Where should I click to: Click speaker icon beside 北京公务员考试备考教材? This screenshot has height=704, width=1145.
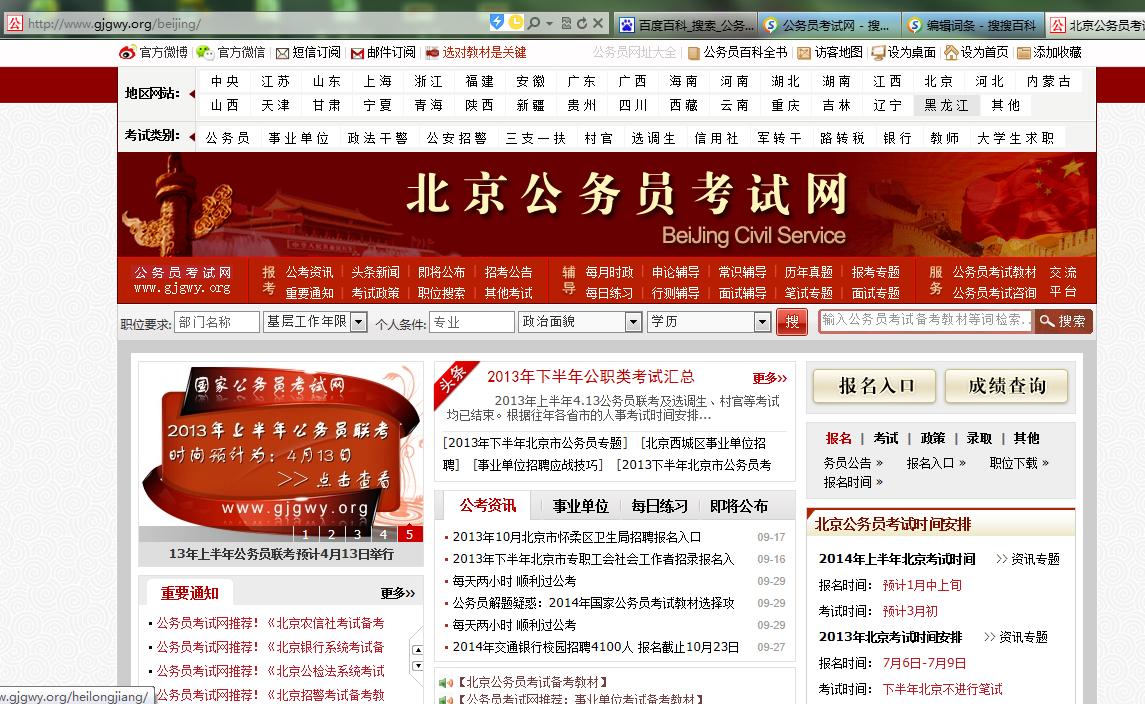[445, 683]
